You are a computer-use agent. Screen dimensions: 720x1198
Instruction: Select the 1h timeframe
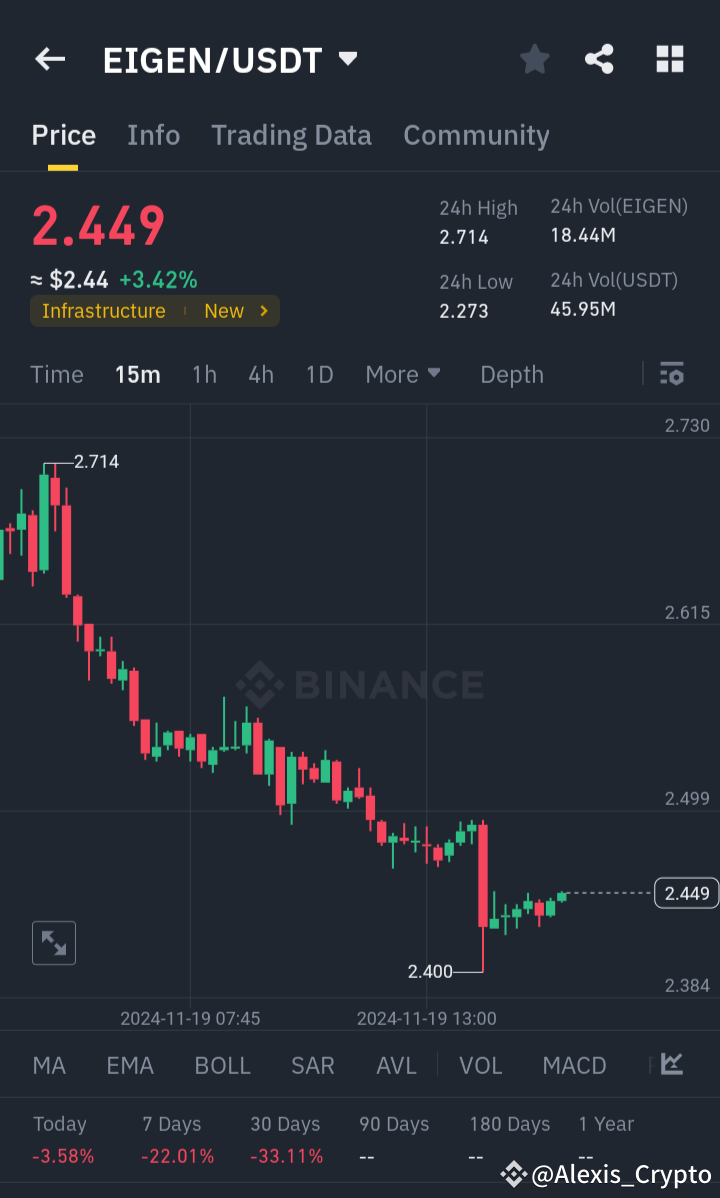click(204, 374)
